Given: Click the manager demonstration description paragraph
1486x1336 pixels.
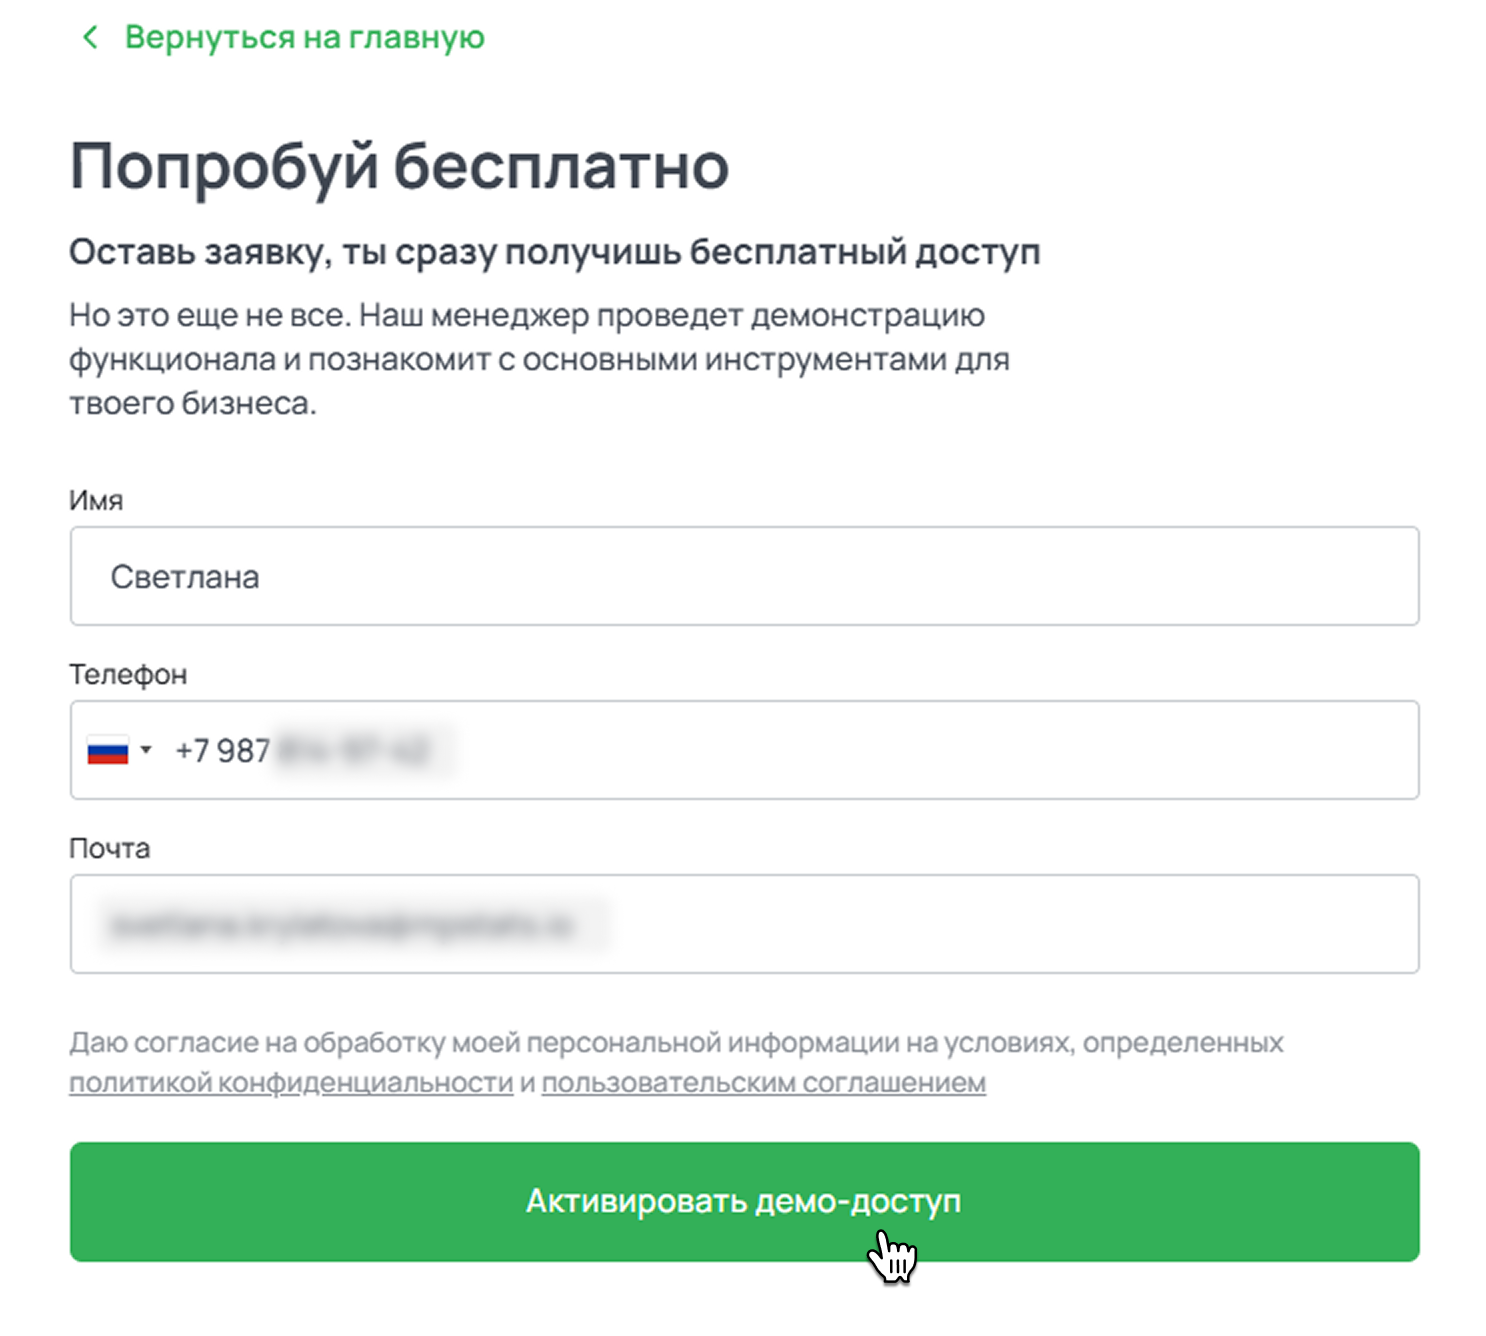Looking at the screenshot, I should coord(540,359).
